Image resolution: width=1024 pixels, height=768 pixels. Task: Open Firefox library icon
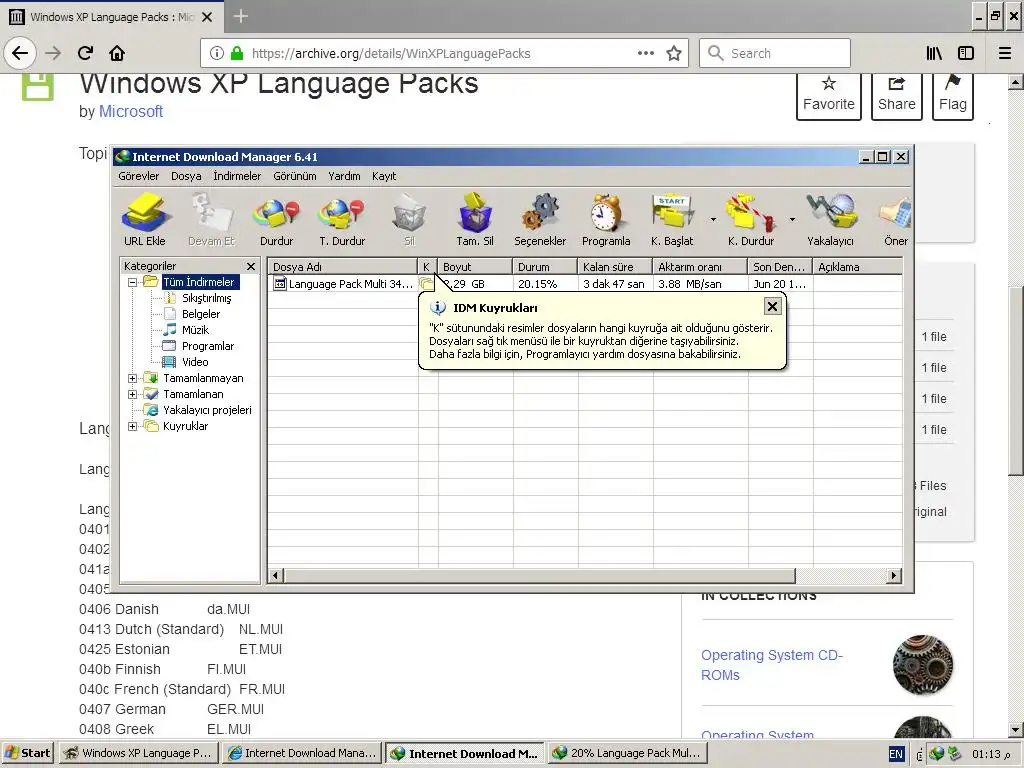(x=935, y=54)
